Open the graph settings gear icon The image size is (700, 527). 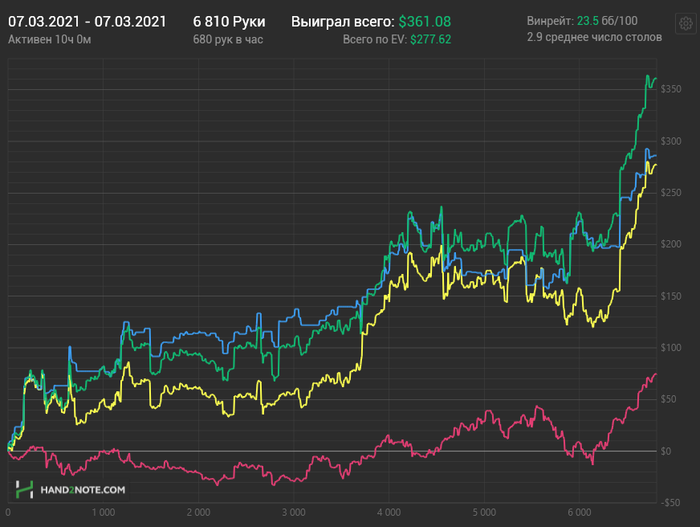[686, 23]
